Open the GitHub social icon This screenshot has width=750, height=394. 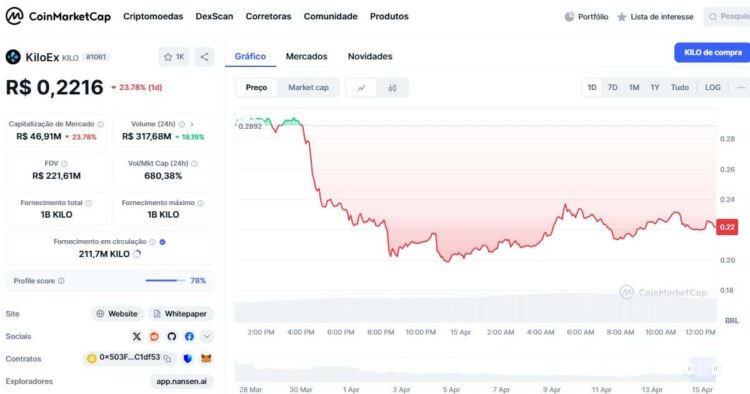point(172,336)
